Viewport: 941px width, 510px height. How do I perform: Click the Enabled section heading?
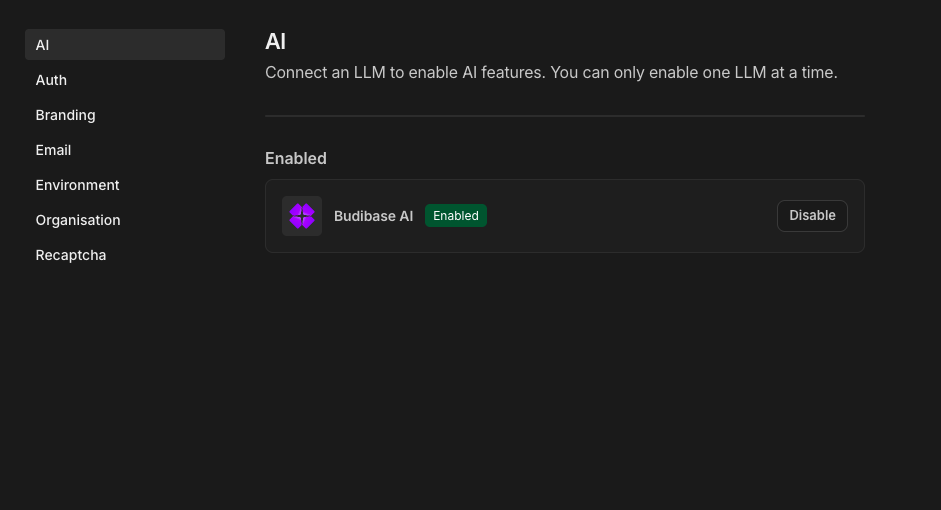pyautogui.click(x=296, y=158)
